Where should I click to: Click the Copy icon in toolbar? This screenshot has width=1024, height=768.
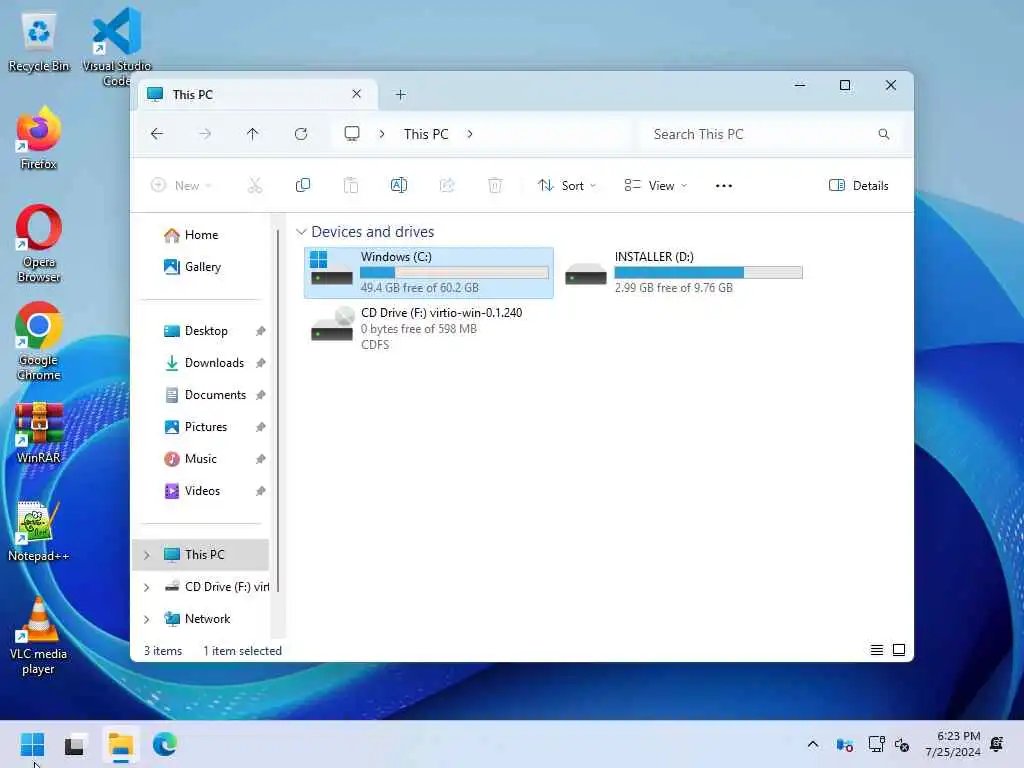click(302, 185)
